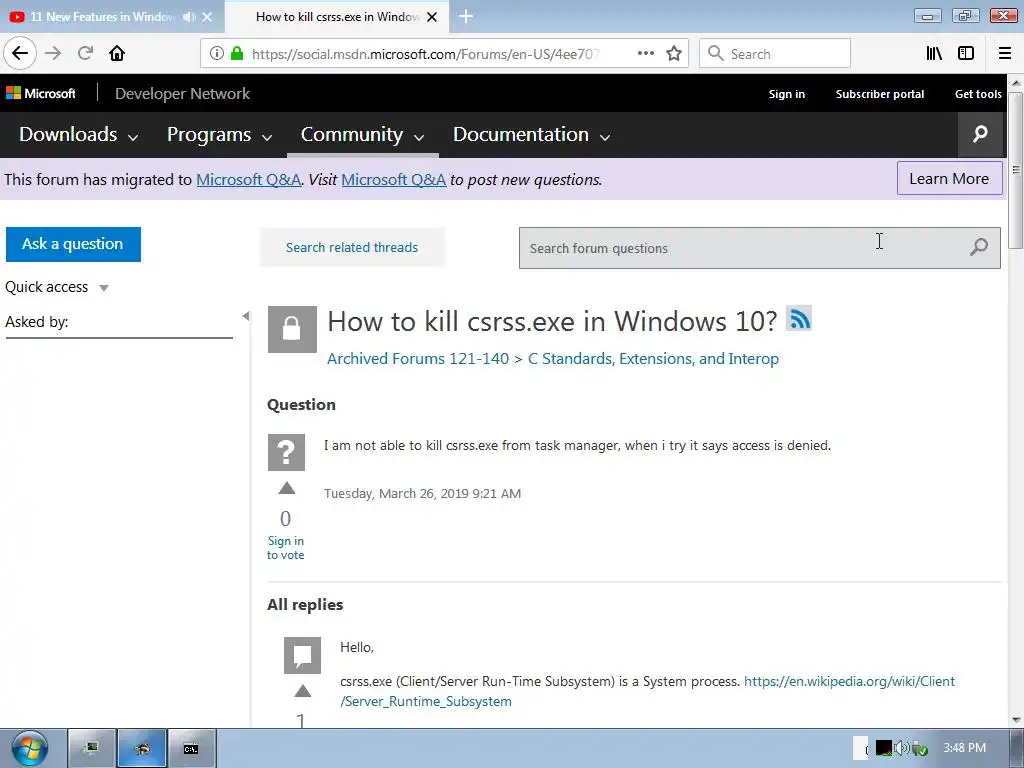Upvote the question with the up arrow

(286, 488)
